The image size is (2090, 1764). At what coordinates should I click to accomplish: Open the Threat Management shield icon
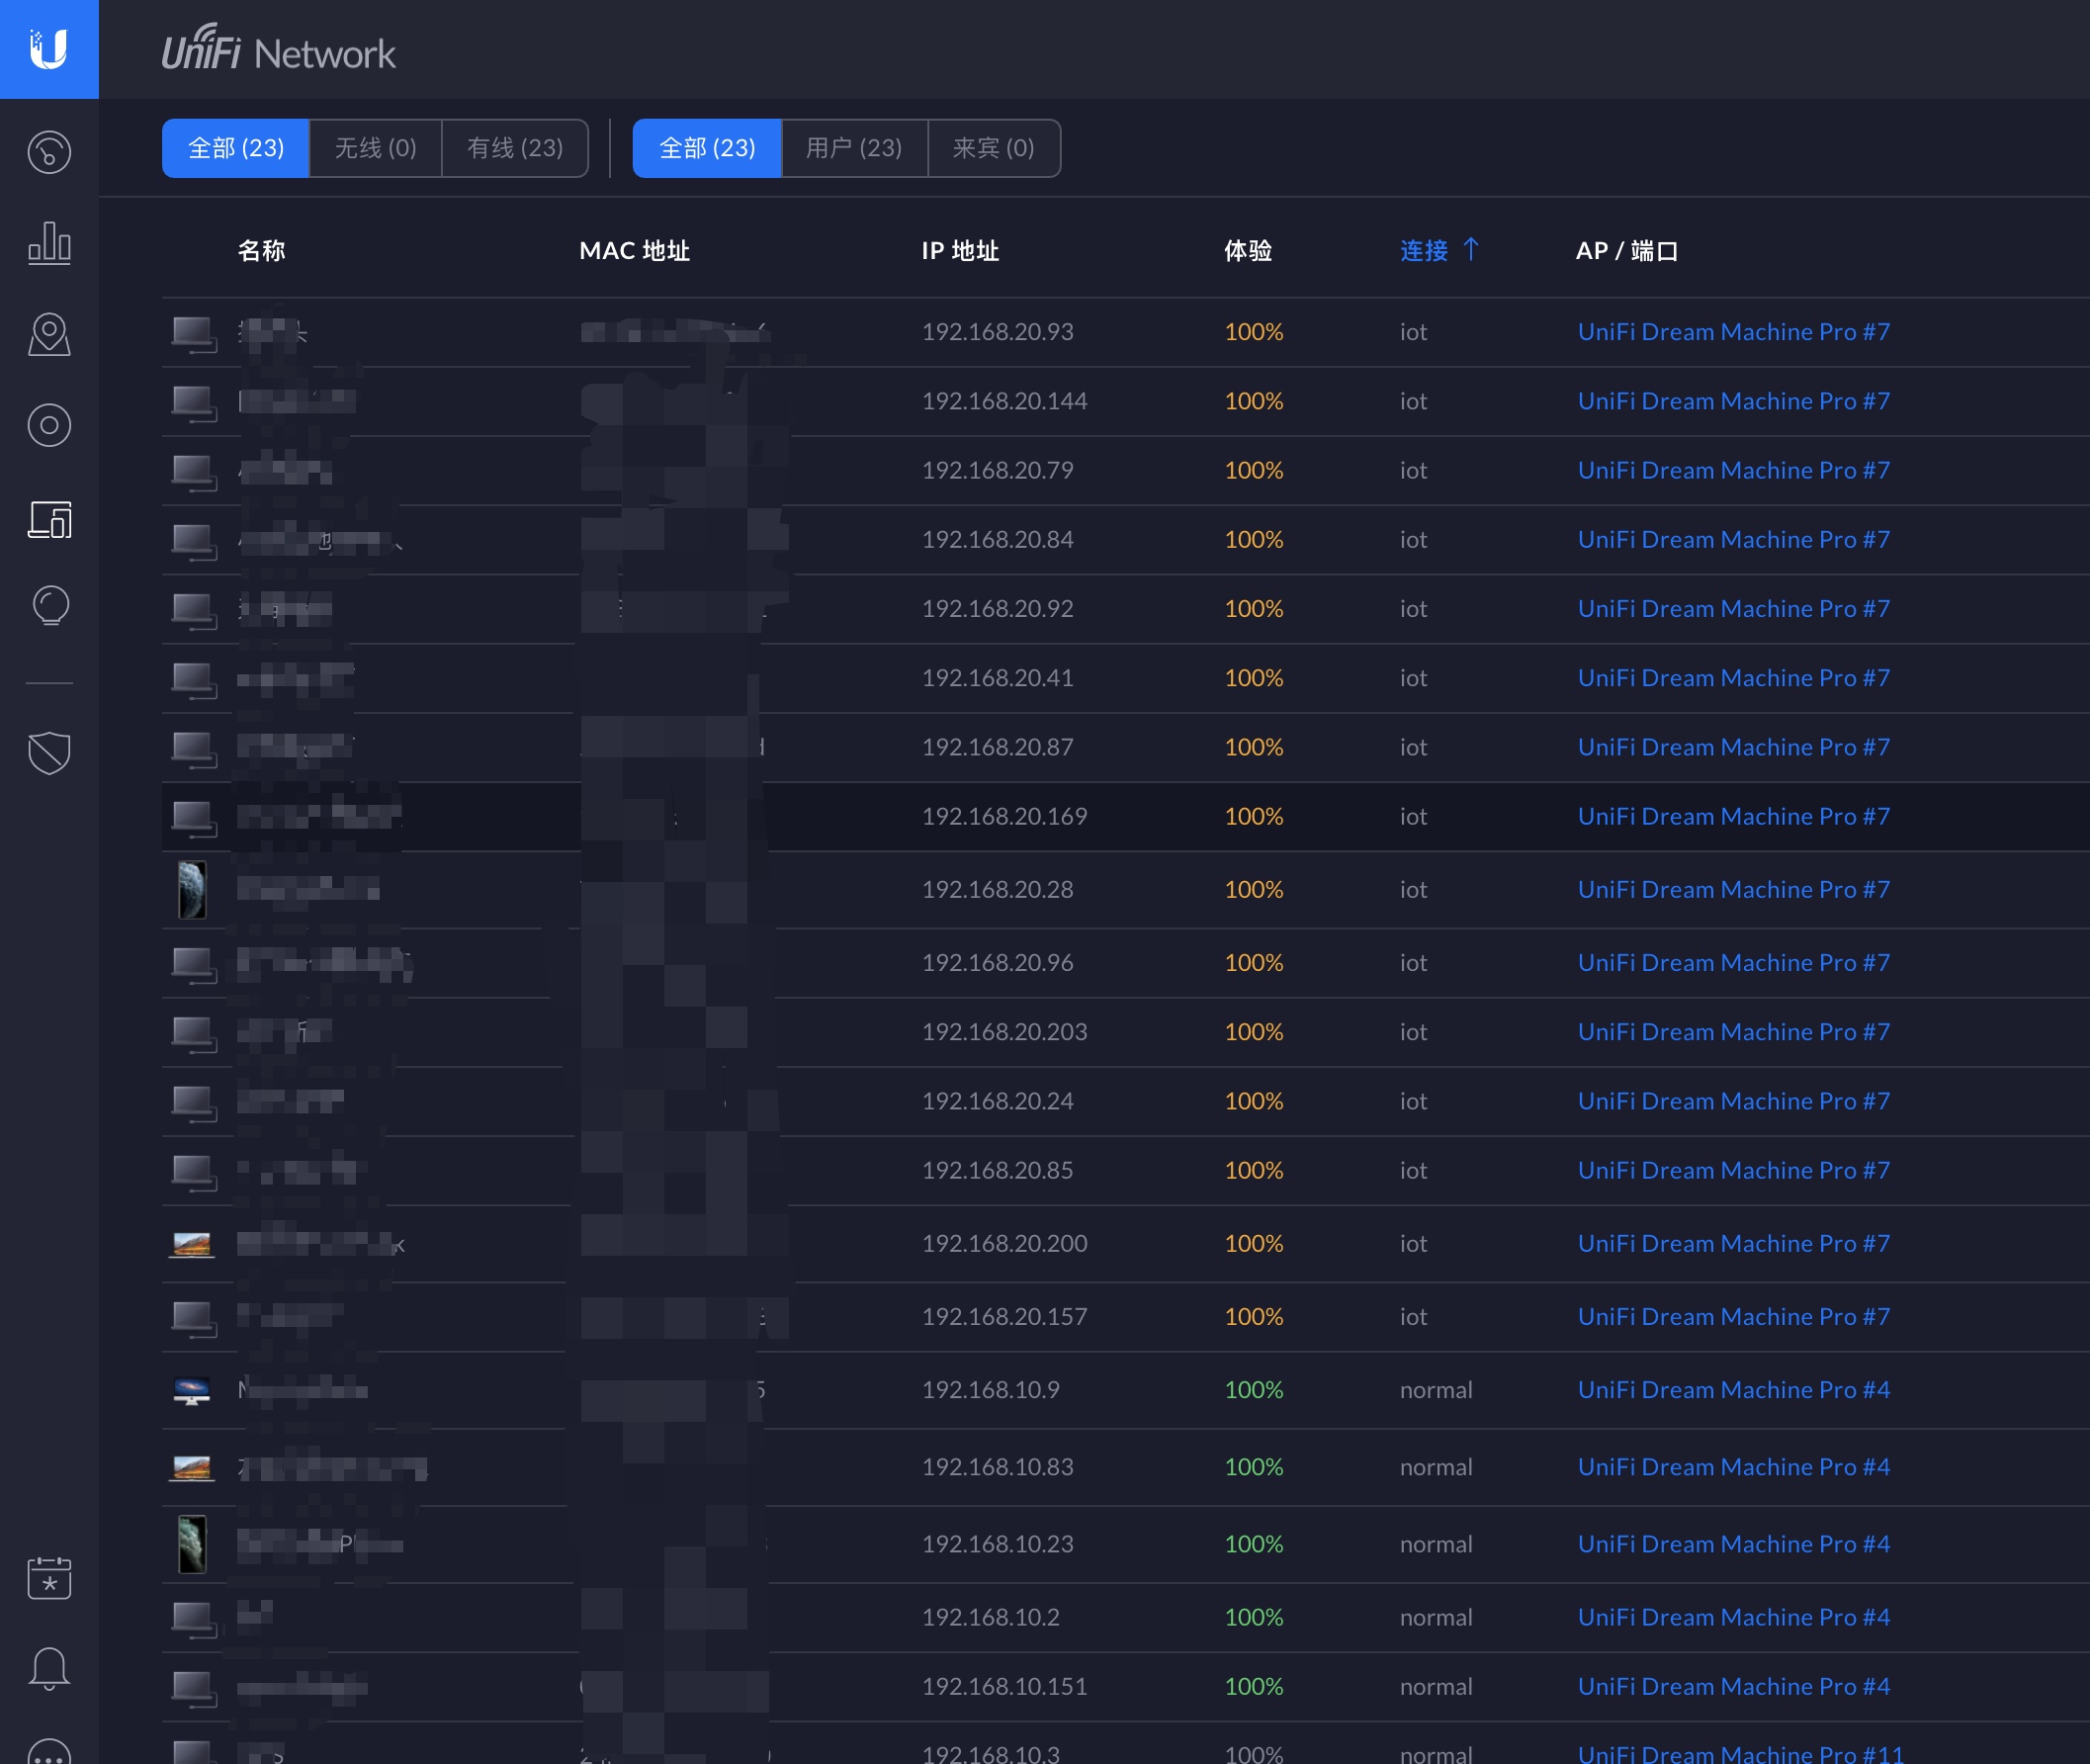click(49, 752)
